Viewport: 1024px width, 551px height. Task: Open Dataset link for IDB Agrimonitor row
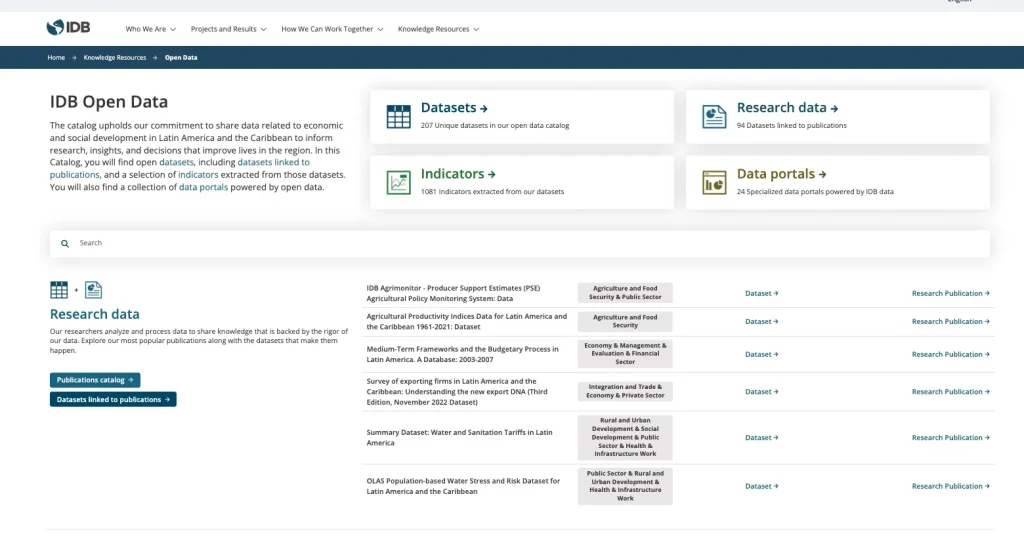[x=761, y=294]
